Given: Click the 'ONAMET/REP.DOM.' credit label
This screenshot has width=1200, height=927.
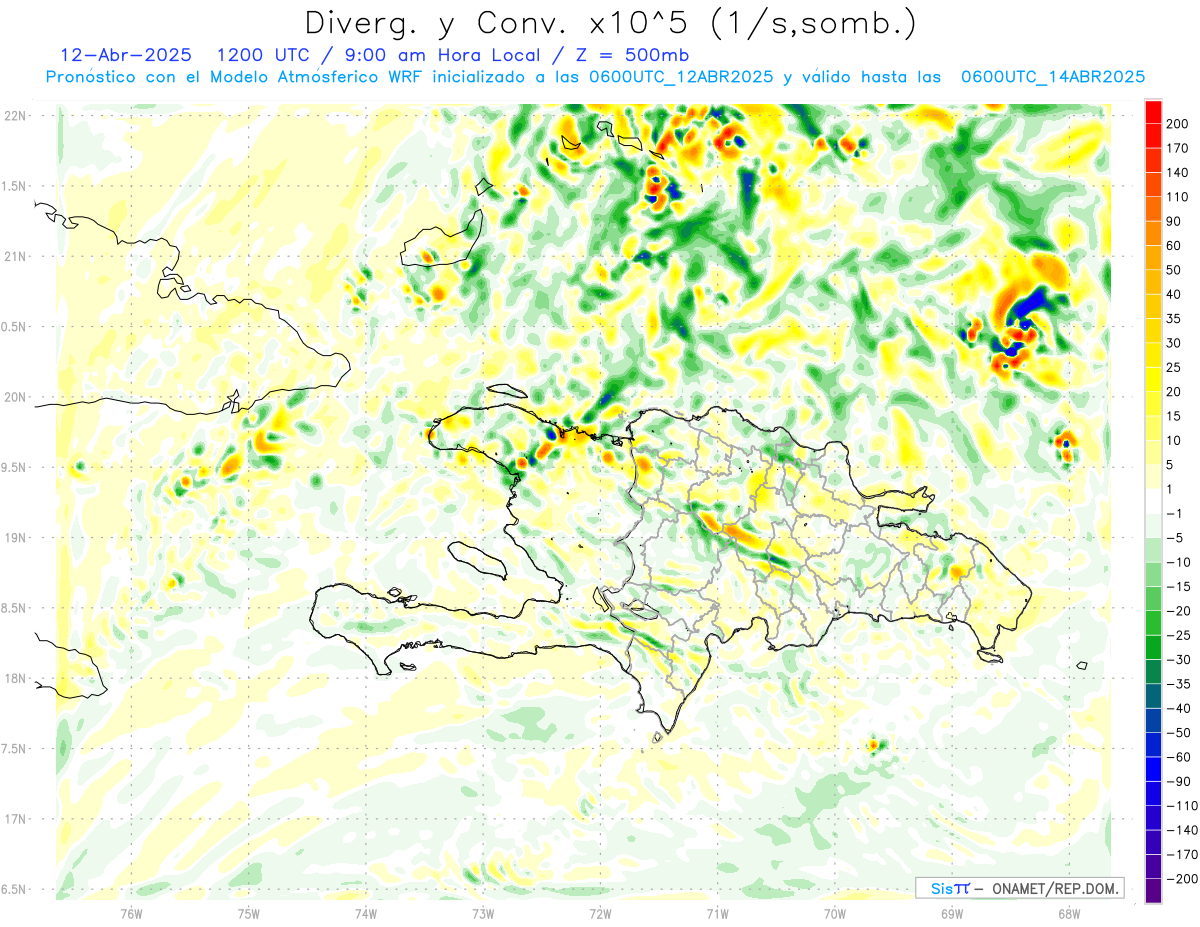Looking at the screenshot, I should pos(1056,888).
